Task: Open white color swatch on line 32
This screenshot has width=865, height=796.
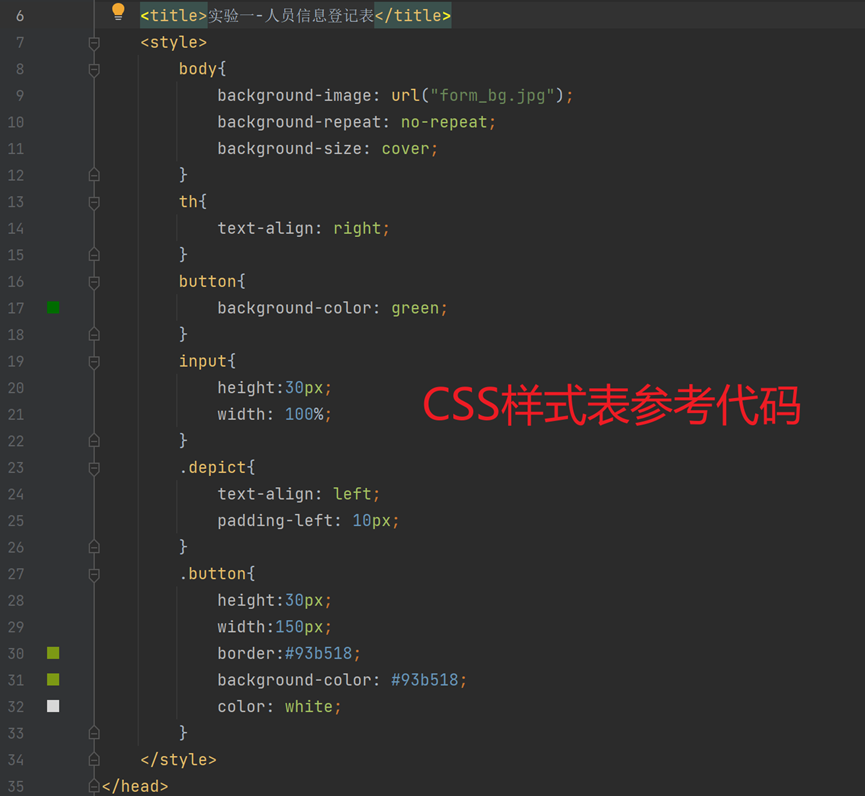Action: point(53,706)
